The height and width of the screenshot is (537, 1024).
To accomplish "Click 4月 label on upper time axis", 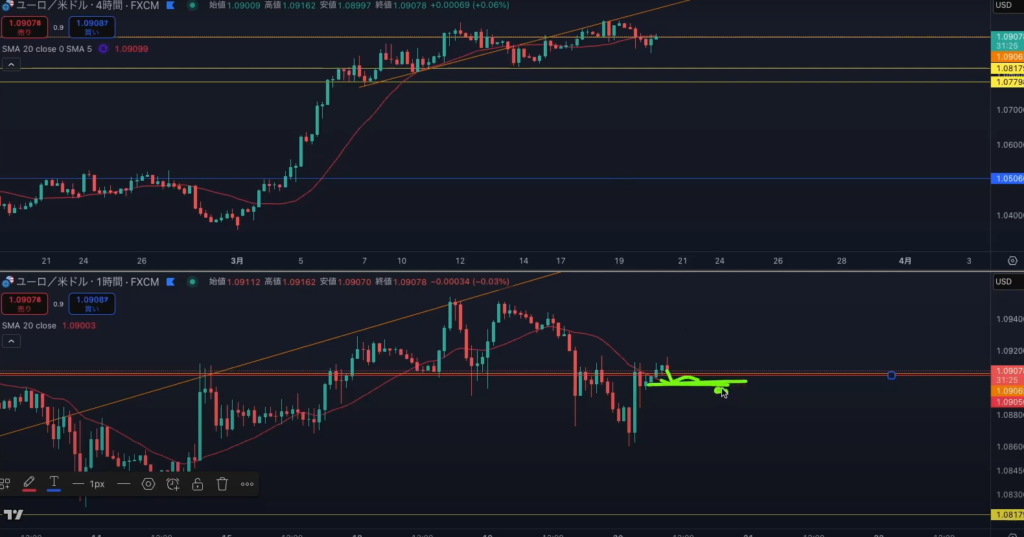I will tap(905, 261).
